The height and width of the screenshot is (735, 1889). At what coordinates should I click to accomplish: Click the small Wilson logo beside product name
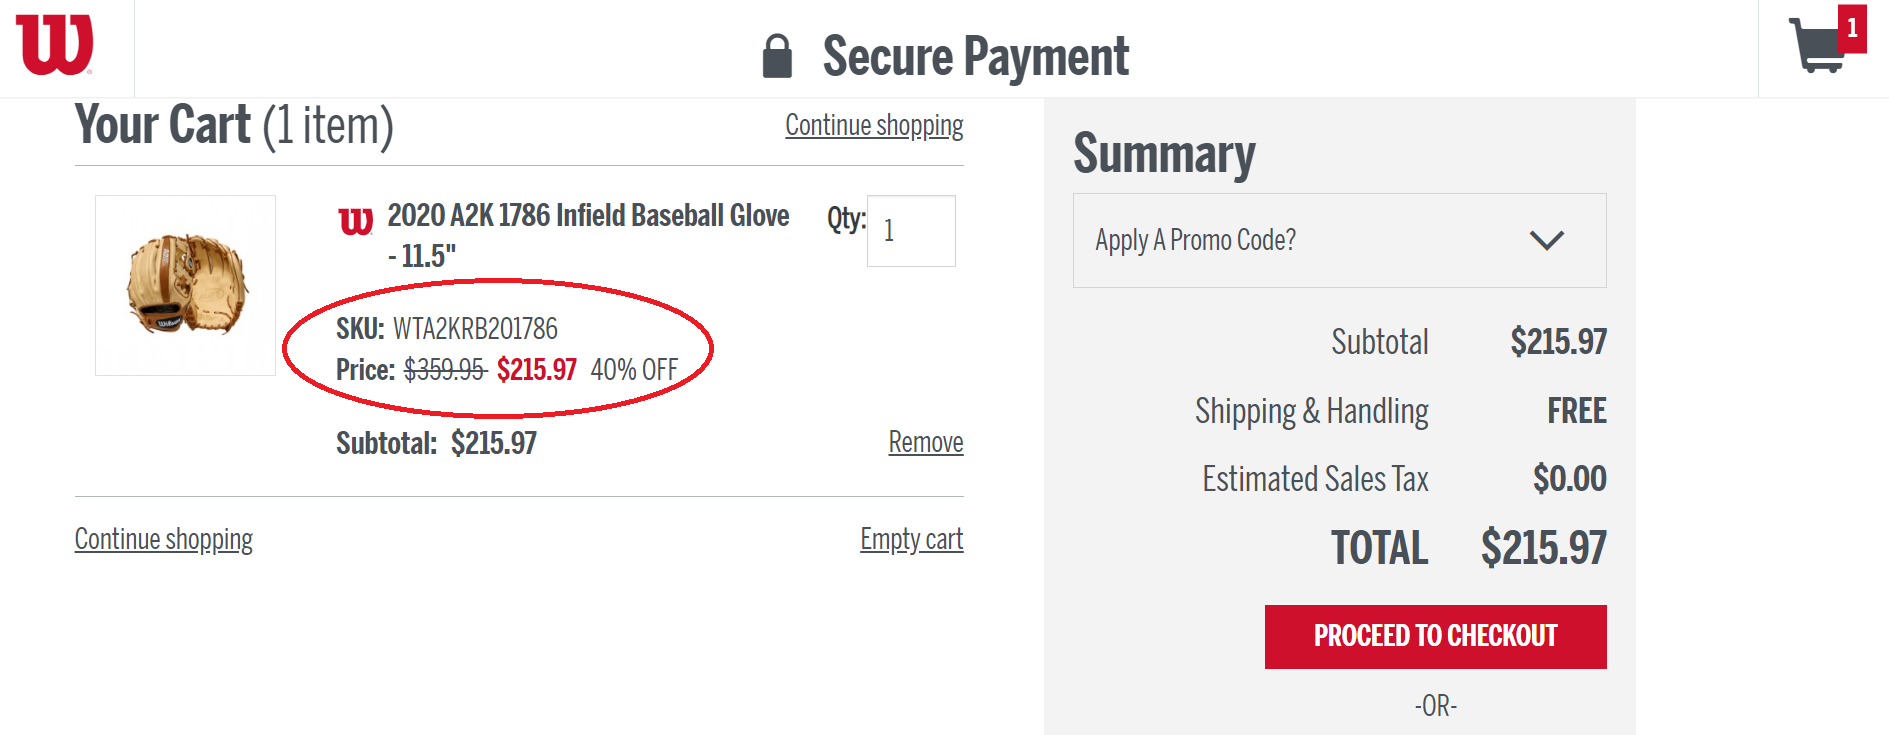tap(355, 221)
